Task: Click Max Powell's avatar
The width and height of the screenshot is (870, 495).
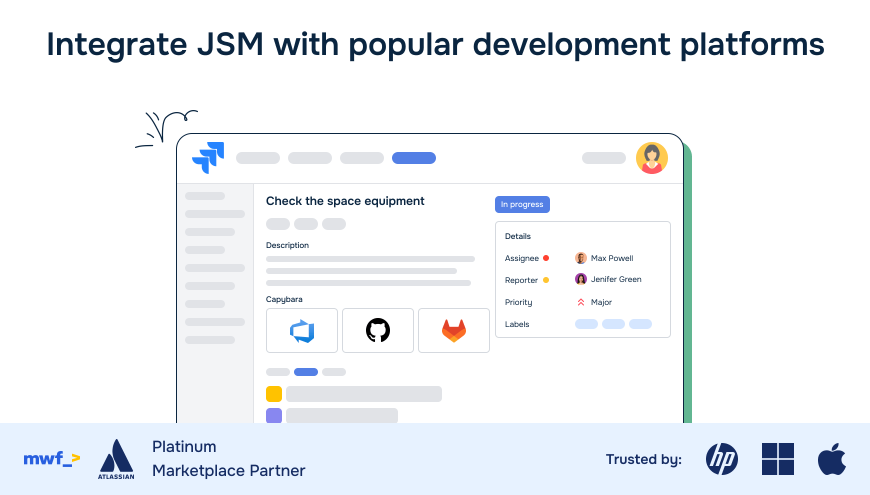Action: pyautogui.click(x=581, y=258)
